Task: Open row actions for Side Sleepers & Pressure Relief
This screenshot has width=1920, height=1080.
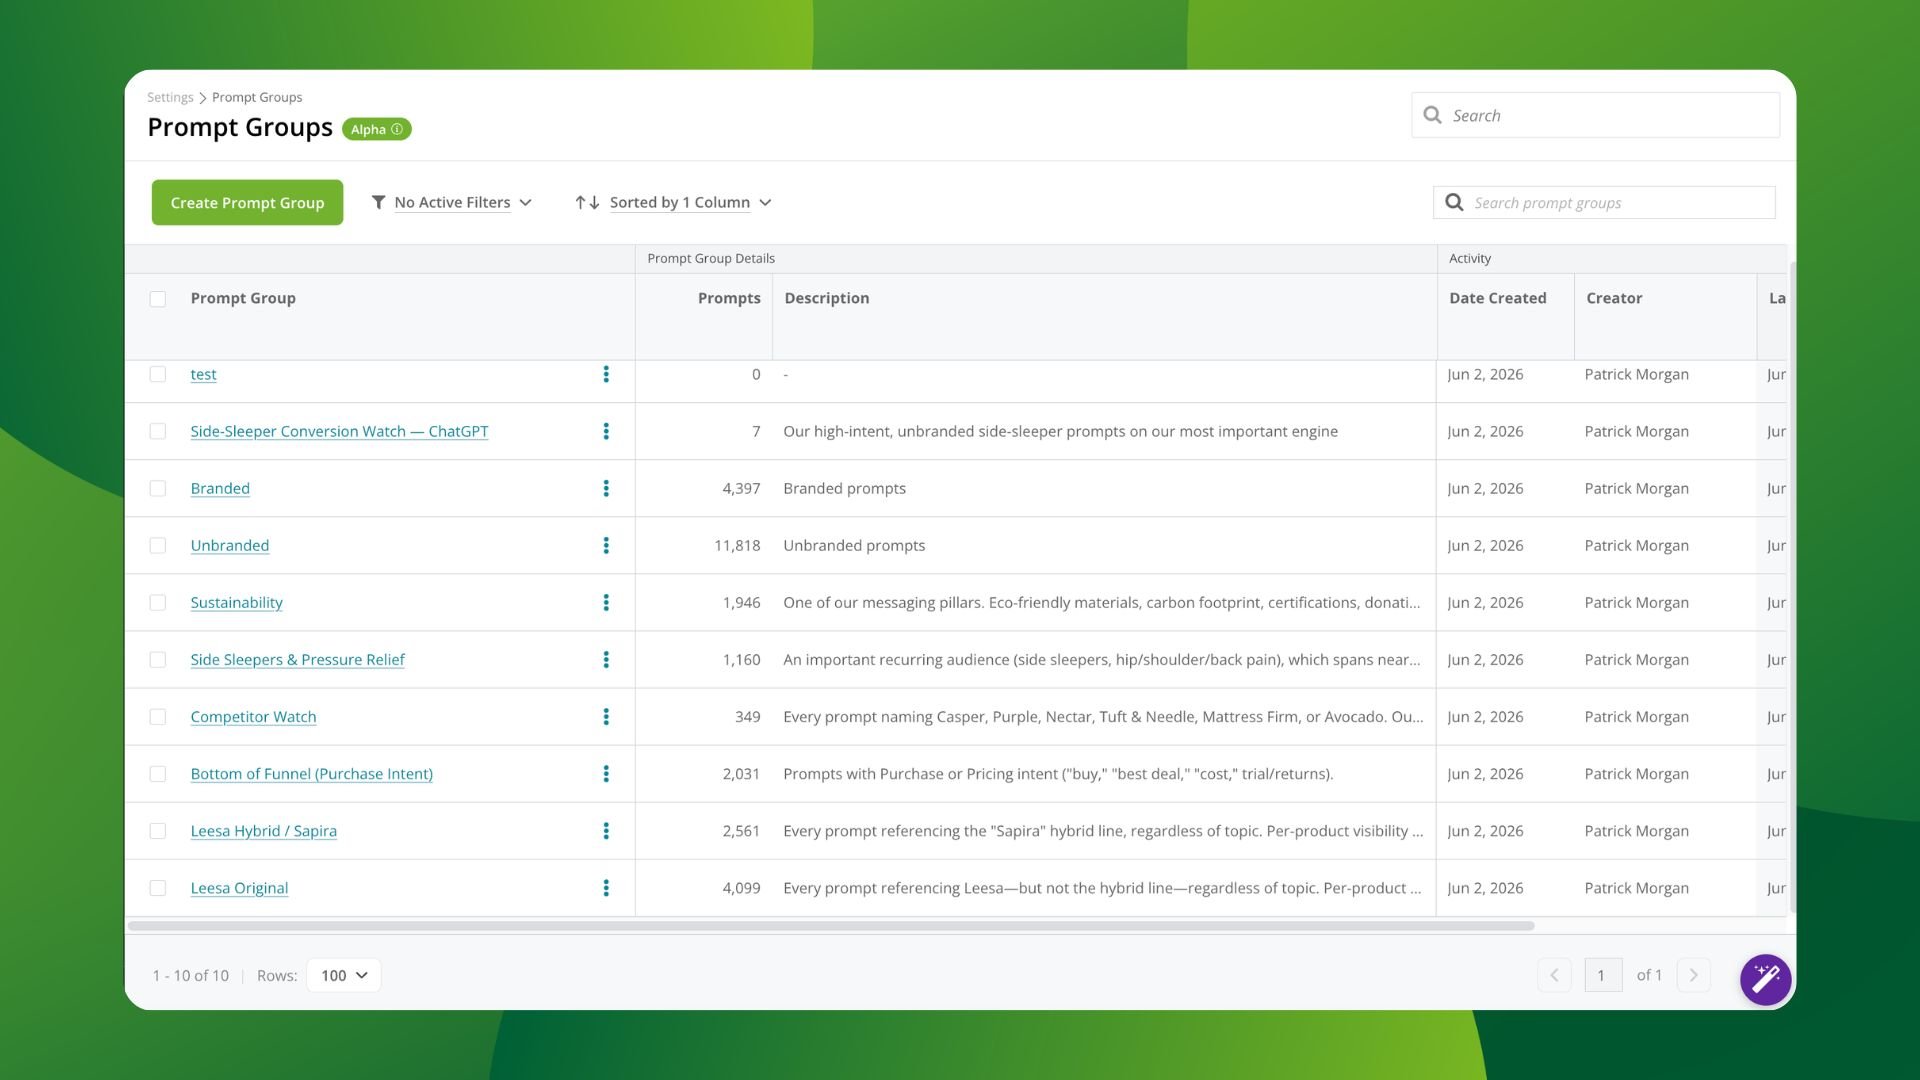Action: (x=606, y=659)
